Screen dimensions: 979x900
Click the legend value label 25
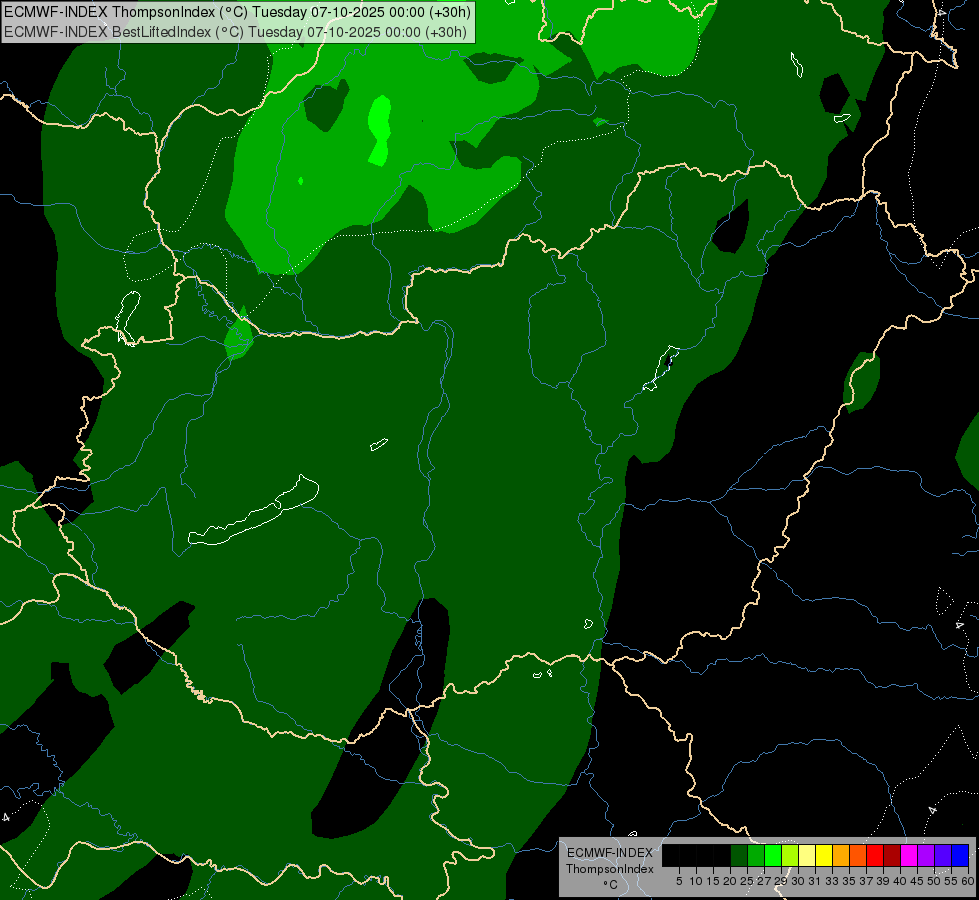click(747, 881)
